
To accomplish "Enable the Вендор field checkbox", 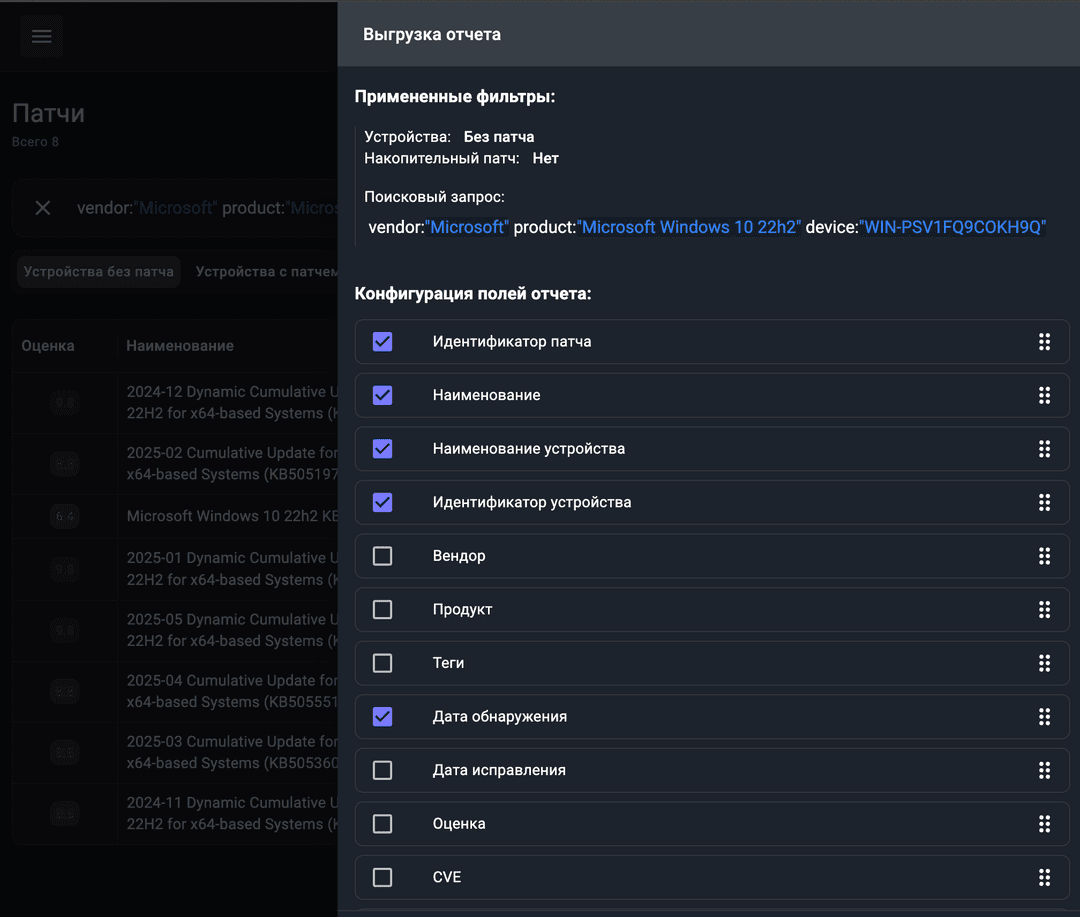I will click(x=382, y=556).
